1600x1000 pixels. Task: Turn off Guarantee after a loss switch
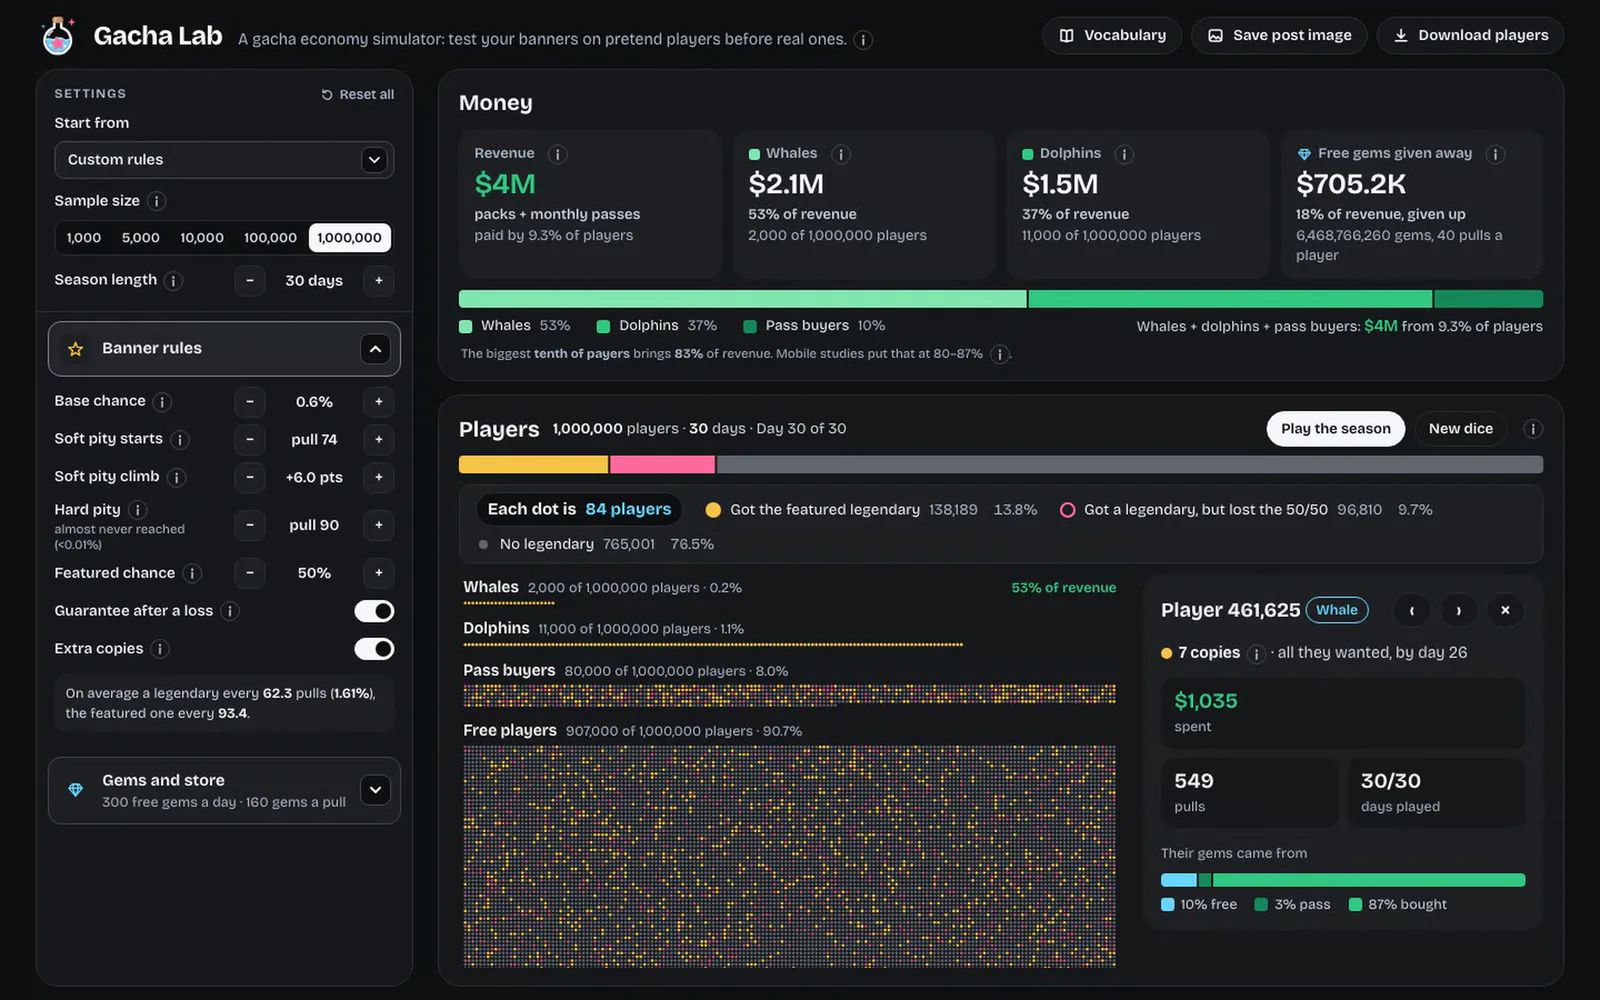click(374, 611)
